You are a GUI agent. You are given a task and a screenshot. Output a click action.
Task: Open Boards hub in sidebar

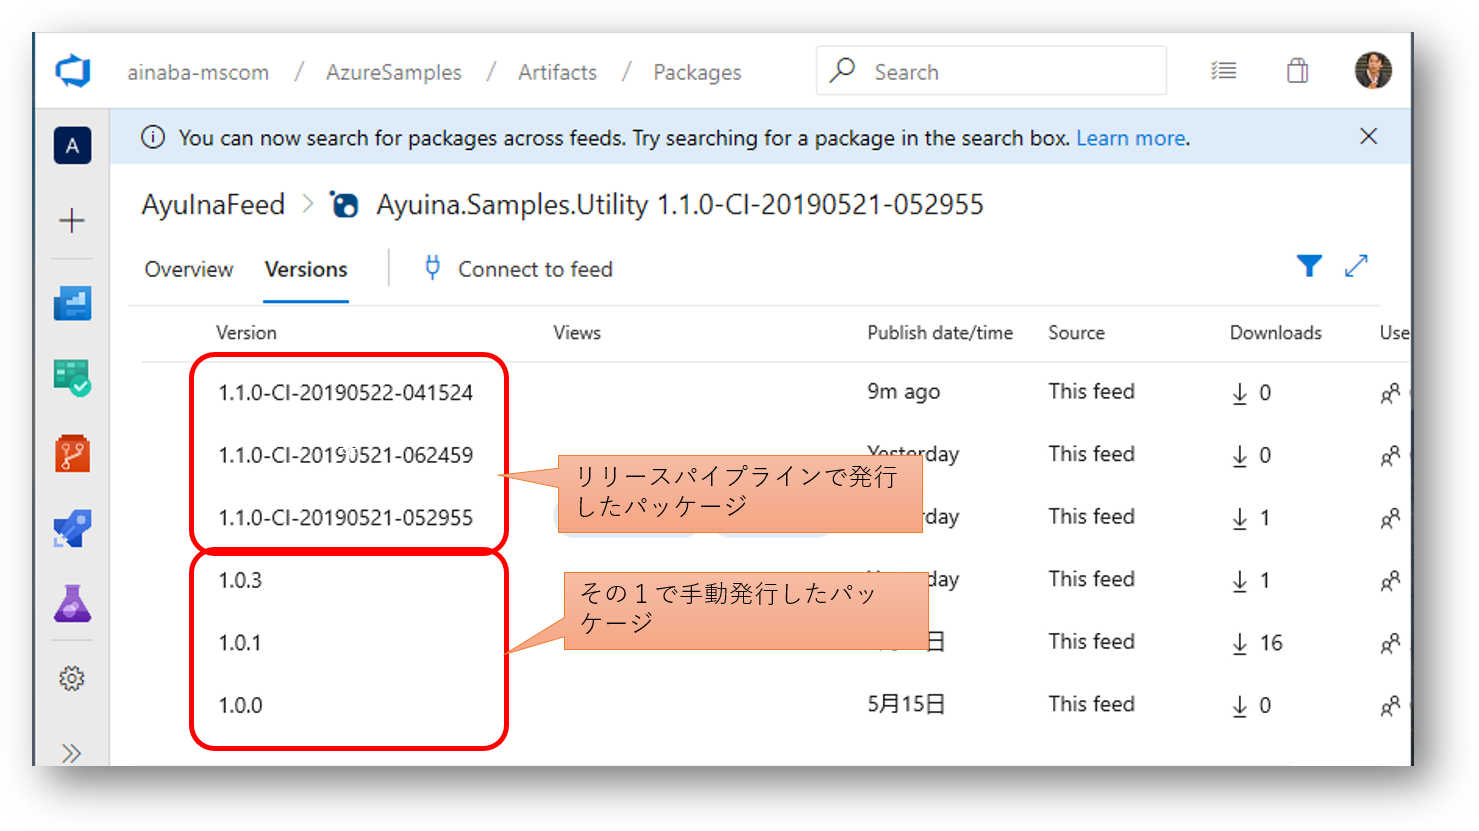coord(72,378)
